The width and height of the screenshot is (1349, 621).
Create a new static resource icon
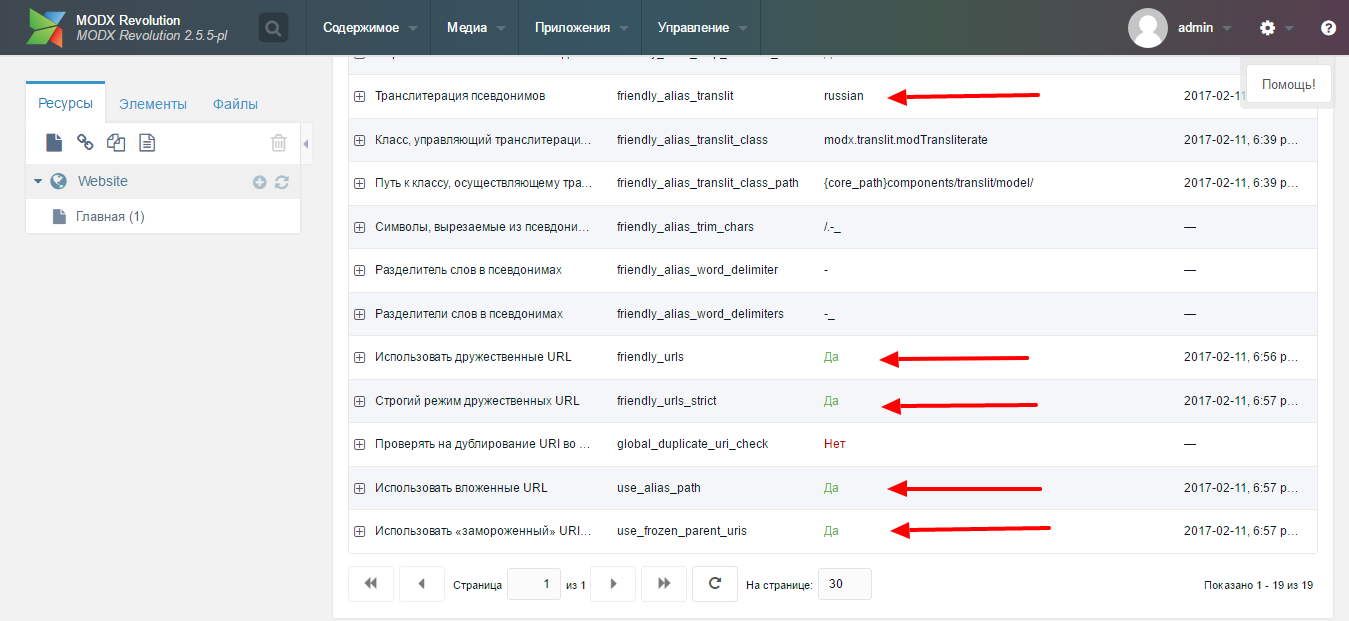[x=147, y=143]
